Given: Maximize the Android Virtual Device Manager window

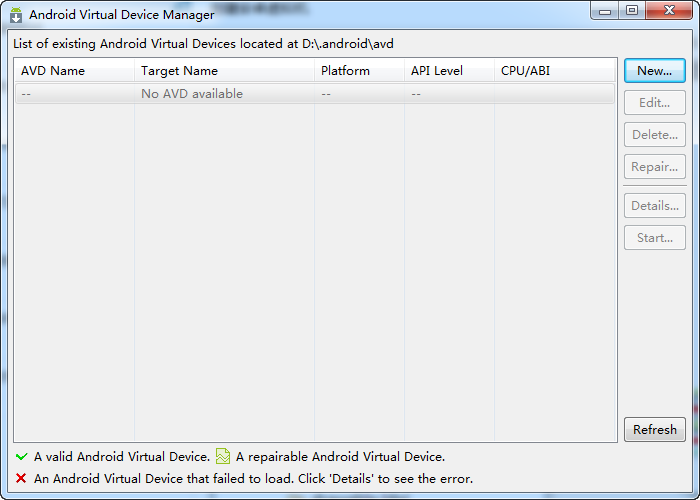Looking at the screenshot, I should click(x=632, y=10).
